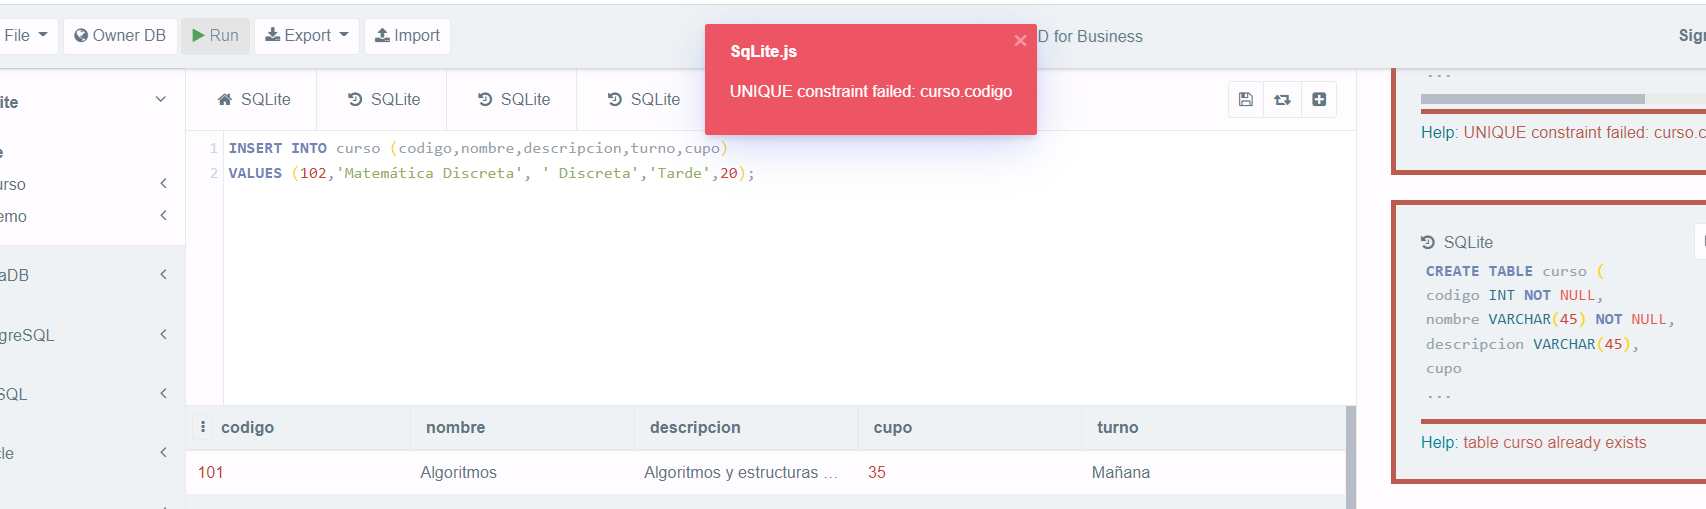The image size is (1706, 509).
Task: Click the refresh arrows icon in editor toolbar
Action: click(x=1283, y=99)
